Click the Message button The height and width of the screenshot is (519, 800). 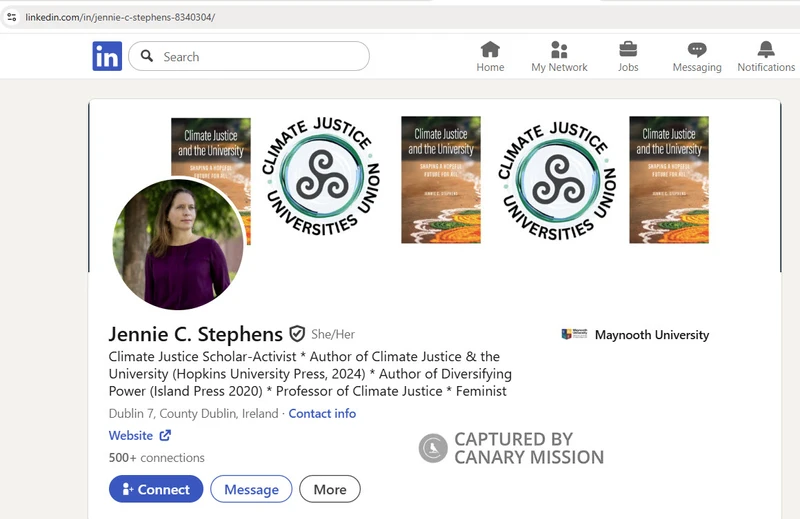coord(251,489)
